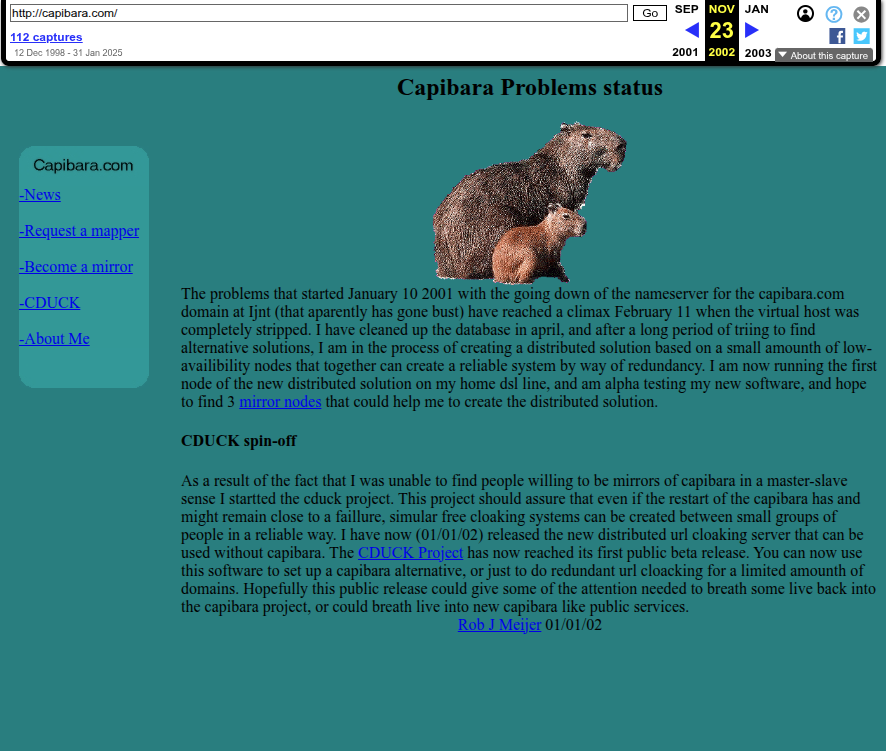Screen dimensions: 886x751
Task: Focus the URL input field
Action: [318, 13]
